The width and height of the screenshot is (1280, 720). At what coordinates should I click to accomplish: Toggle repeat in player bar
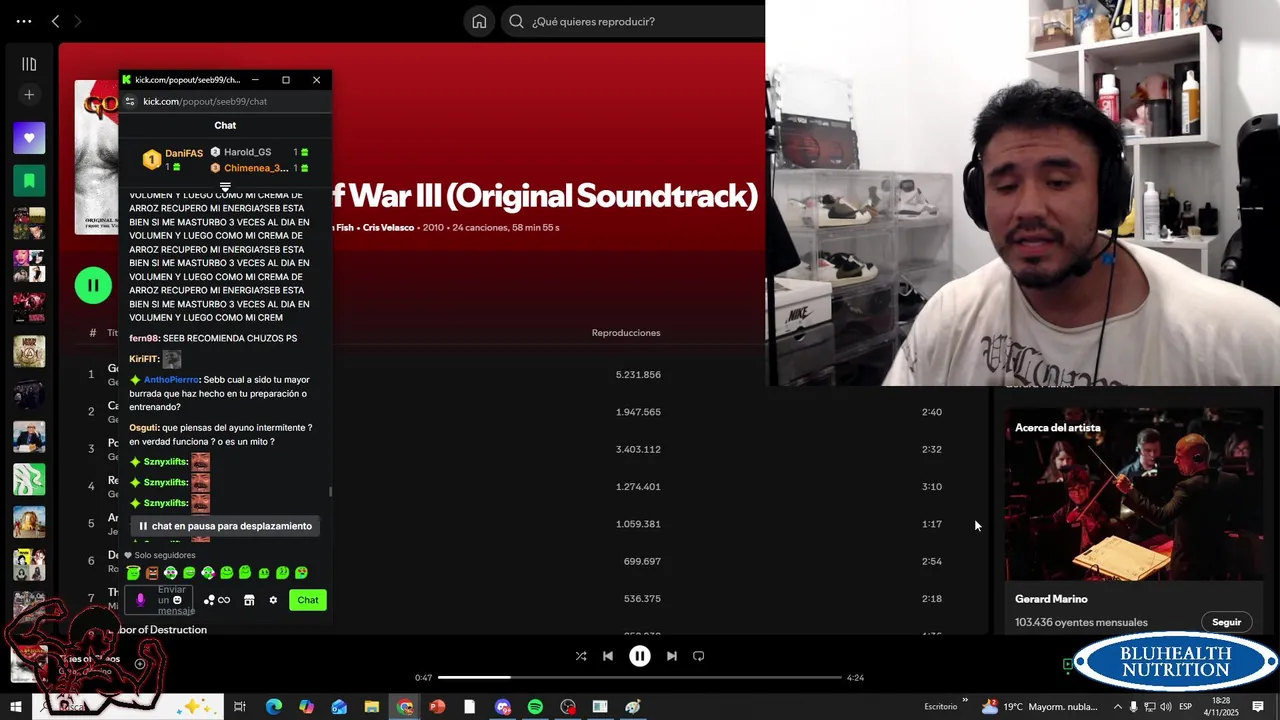(x=699, y=656)
